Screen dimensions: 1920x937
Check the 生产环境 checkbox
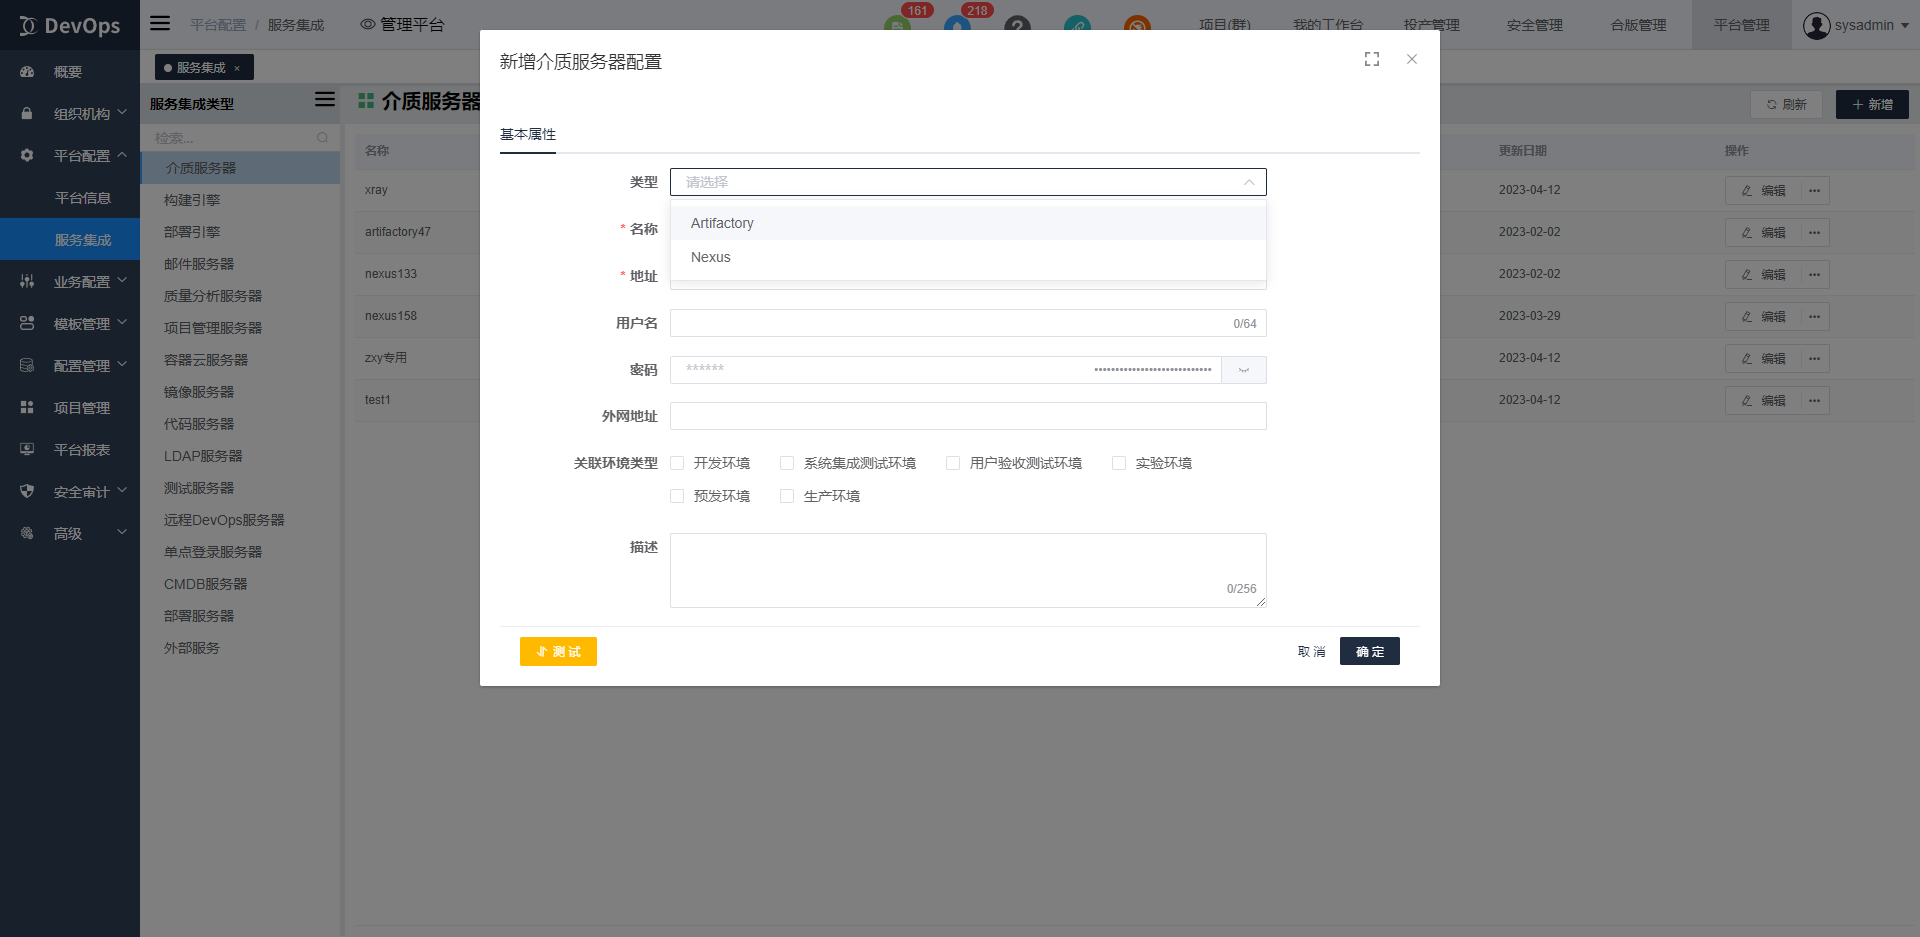(787, 496)
